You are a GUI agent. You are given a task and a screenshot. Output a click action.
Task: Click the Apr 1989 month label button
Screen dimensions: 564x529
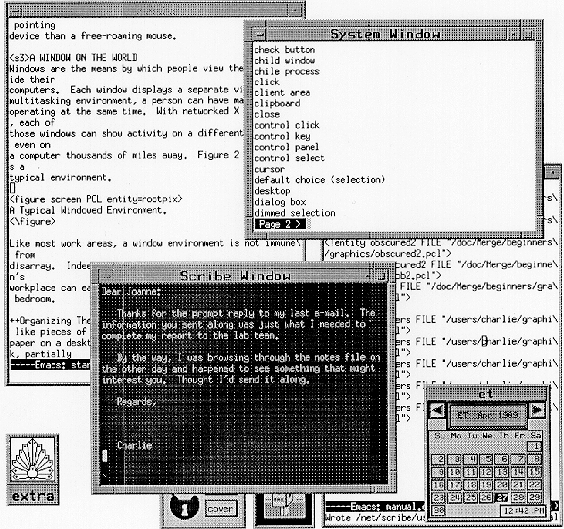(487, 415)
